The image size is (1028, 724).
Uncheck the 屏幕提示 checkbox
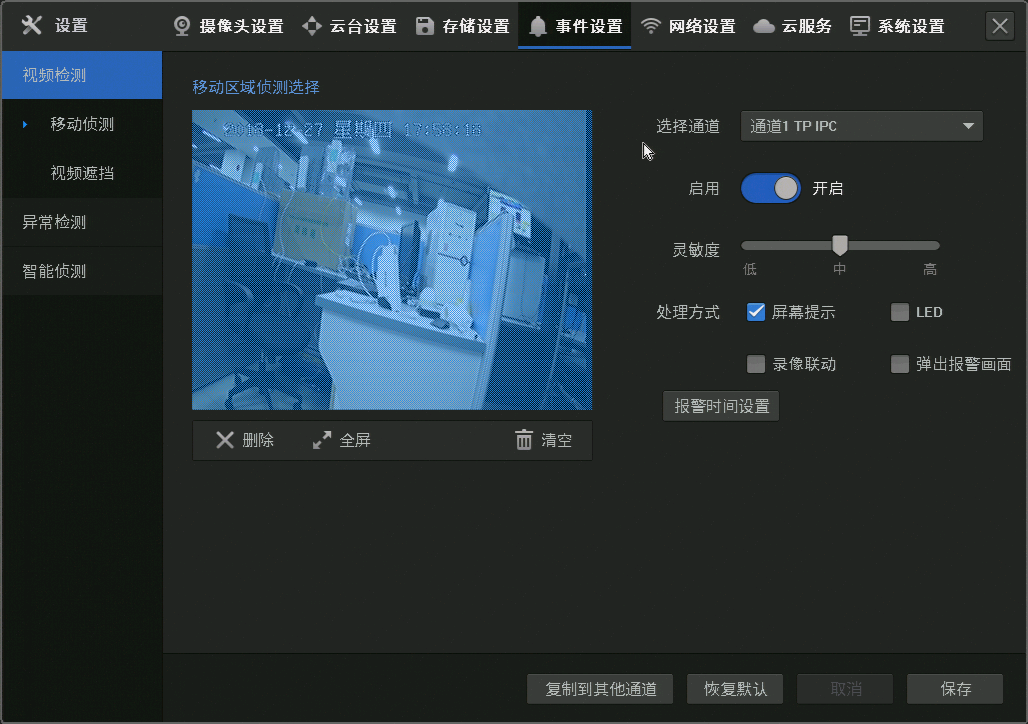756,312
